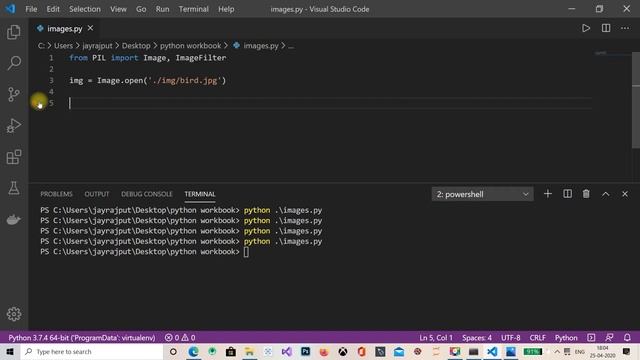The height and width of the screenshot is (360, 640).
Task: Open the Search view in activity bar
Action: tap(14, 63)
